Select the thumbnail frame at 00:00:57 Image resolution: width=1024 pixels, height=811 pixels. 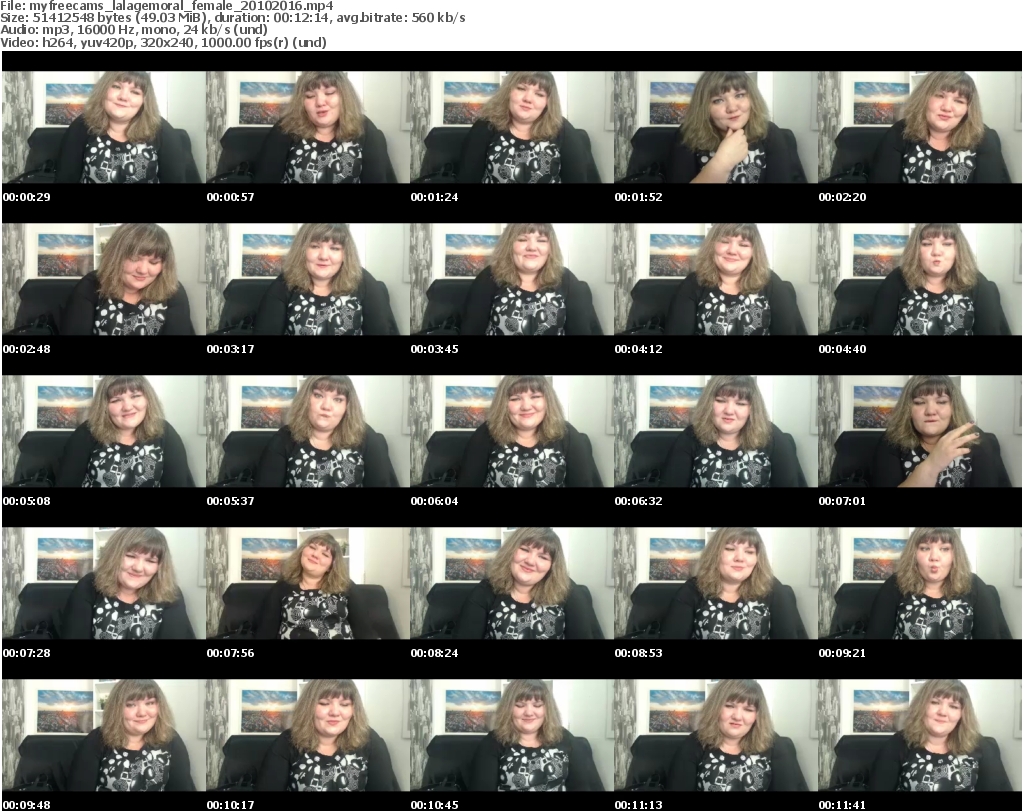[x=308, y=127]
